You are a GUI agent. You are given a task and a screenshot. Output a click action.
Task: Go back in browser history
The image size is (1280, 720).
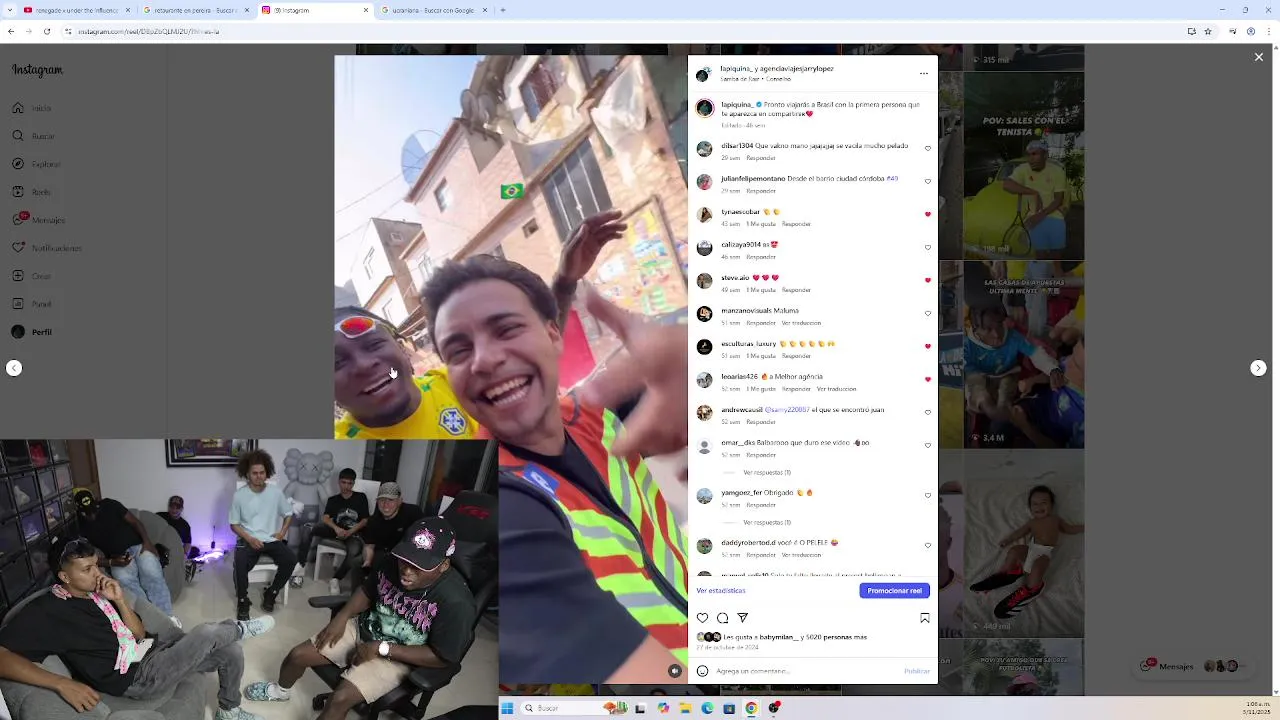[x=11, y=31]
